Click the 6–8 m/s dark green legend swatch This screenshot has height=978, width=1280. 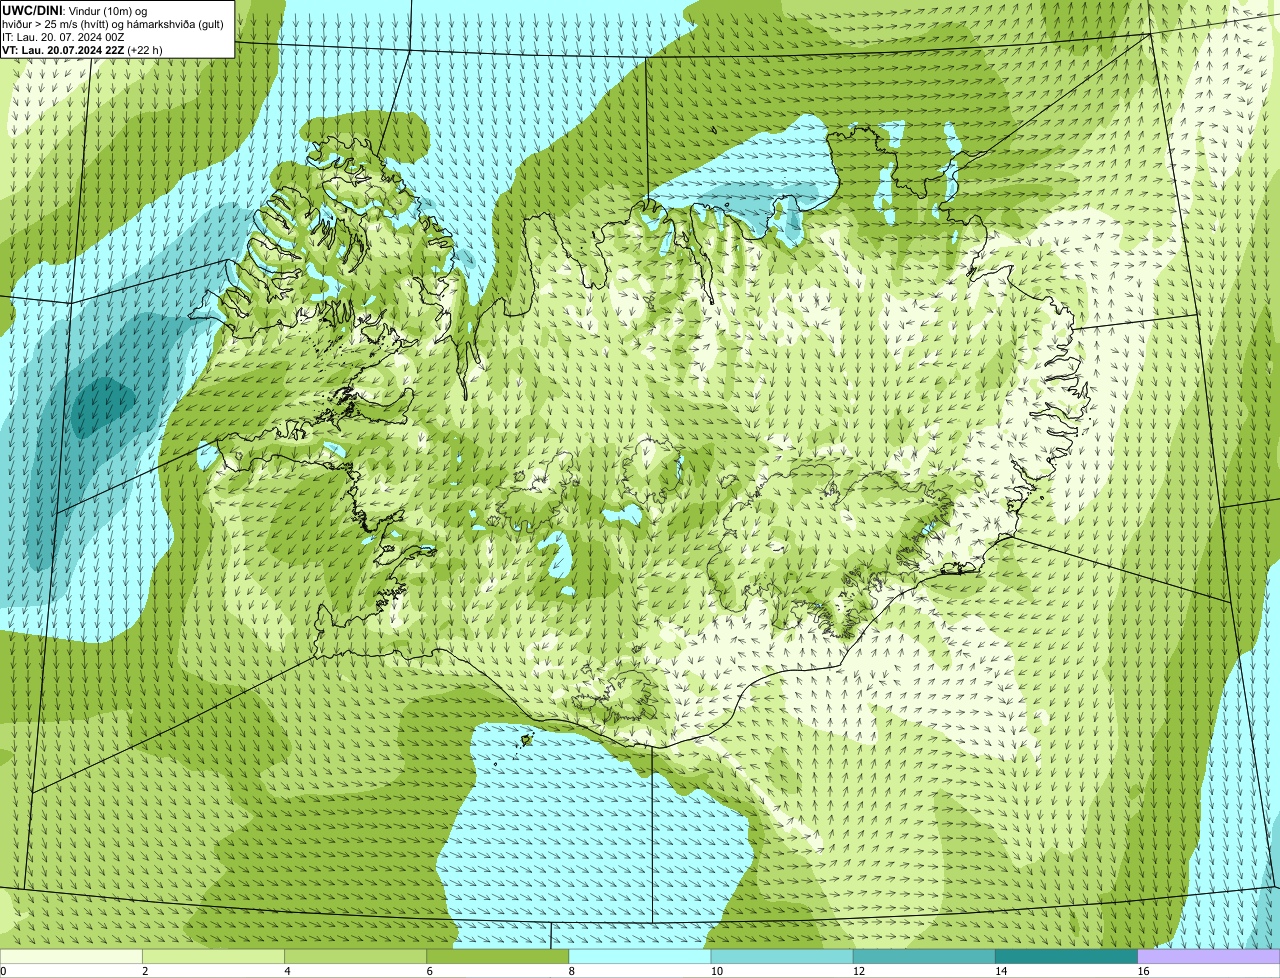coord(498,956)
